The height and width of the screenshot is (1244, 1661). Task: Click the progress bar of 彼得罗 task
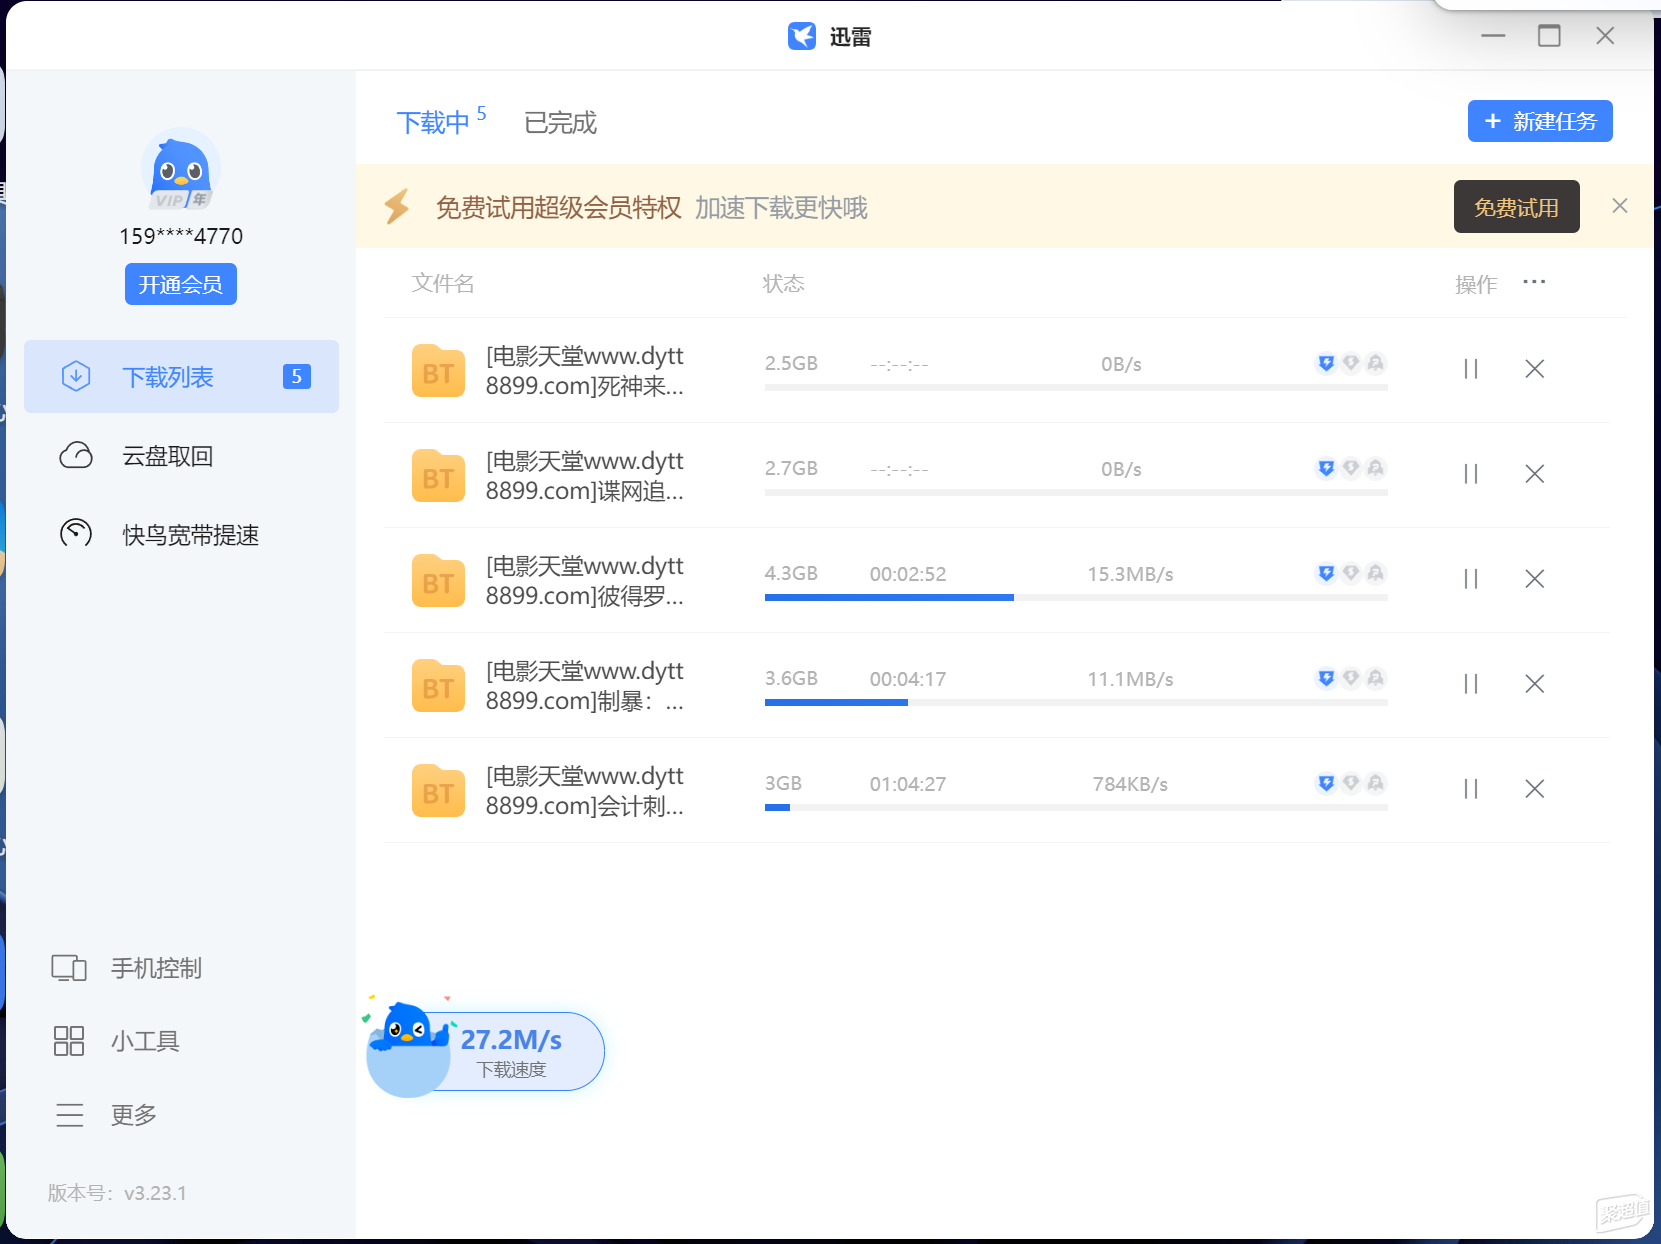(x=1076, y=598)
